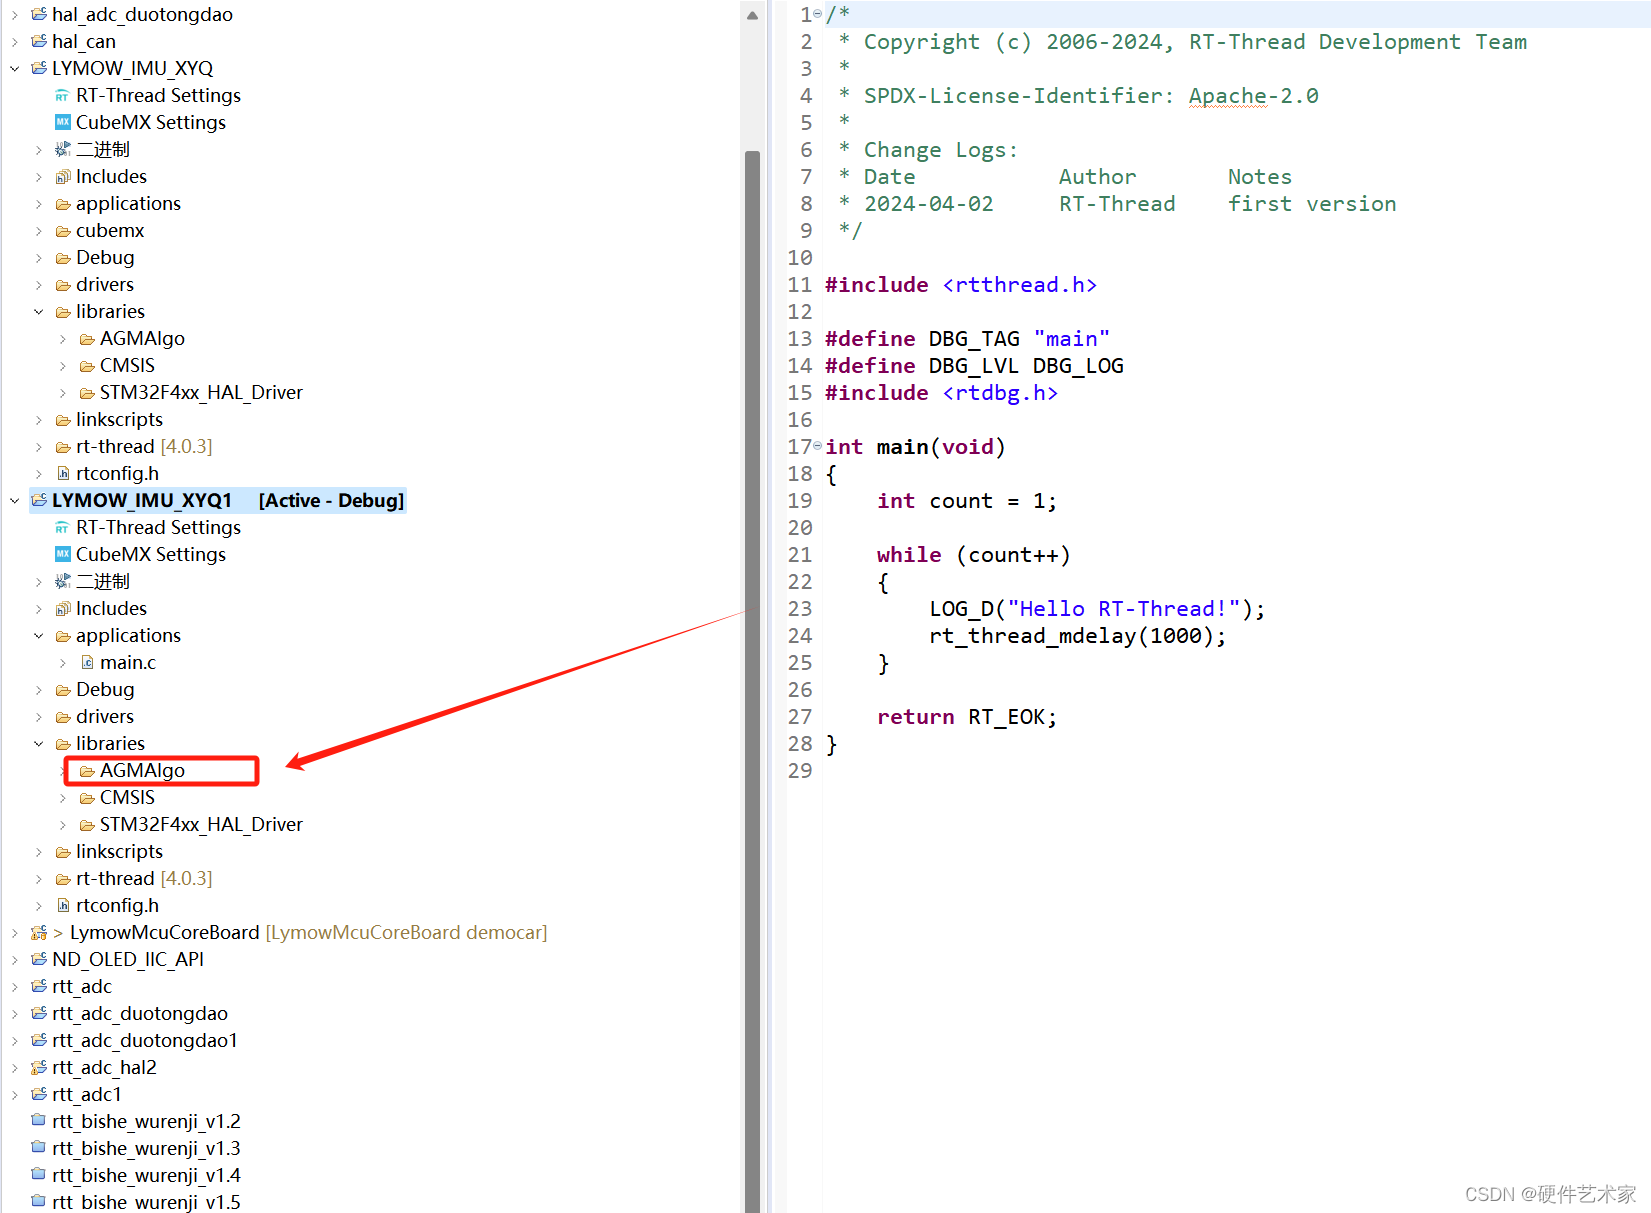The height and width of the screenshot is (1213, 1651).
Task: Click AGMAlgo folder icon in LYMOW_IMU_XYQ1 libraries
Action: (x=87, y=771)
